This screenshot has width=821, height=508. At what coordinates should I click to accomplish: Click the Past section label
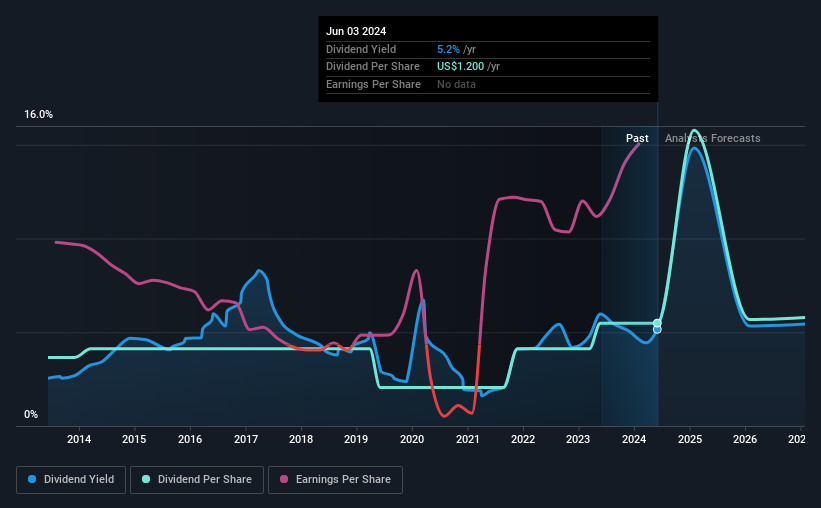click(x=637, y=138)
